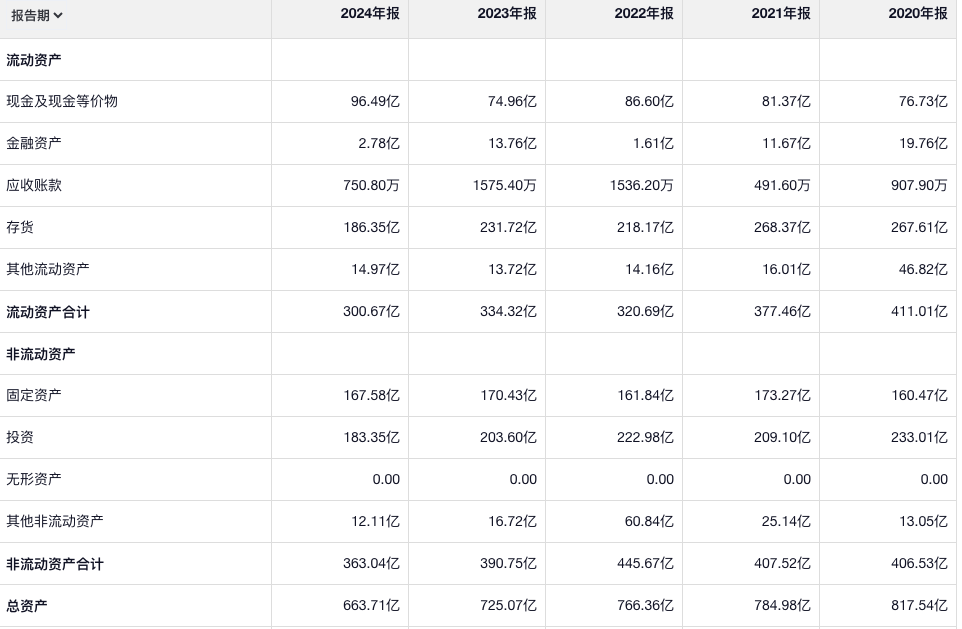The image size is (962, 629).
Task: Click the 流动资产 section heading
Action: pyautogui.click(x=34, y=60)
